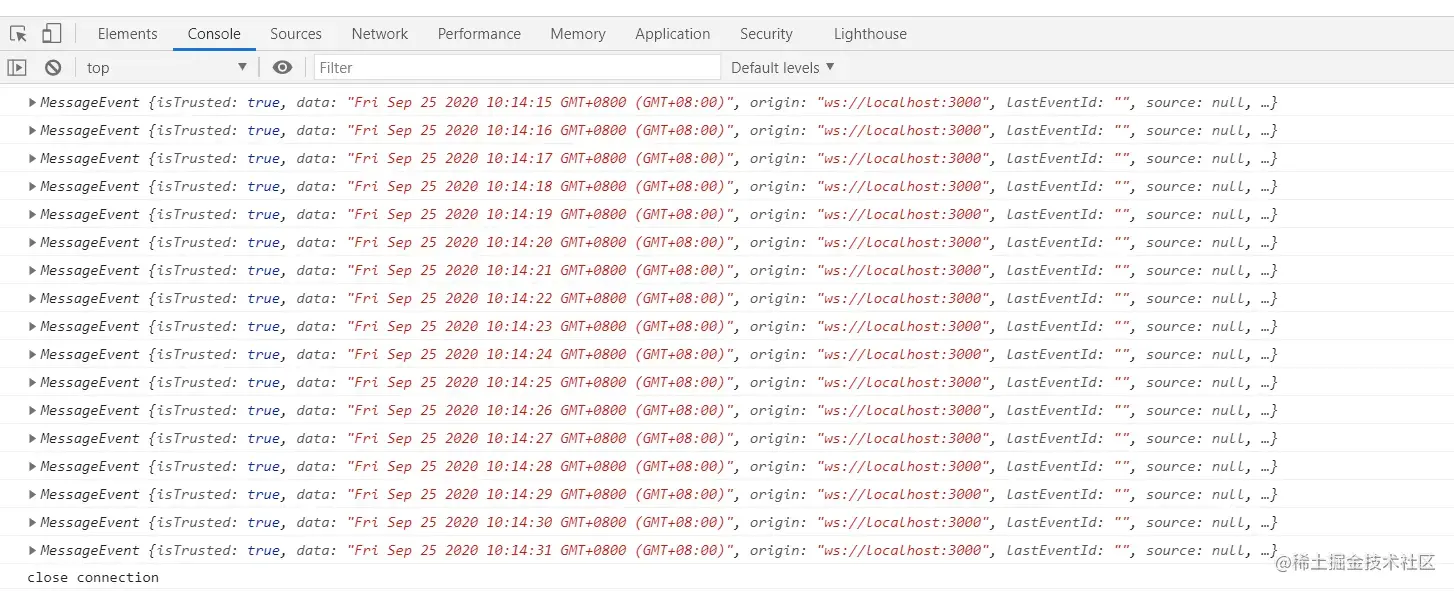Toggle the device toolbar icon
Screen dimensions: 1454x591
(51, 34)
